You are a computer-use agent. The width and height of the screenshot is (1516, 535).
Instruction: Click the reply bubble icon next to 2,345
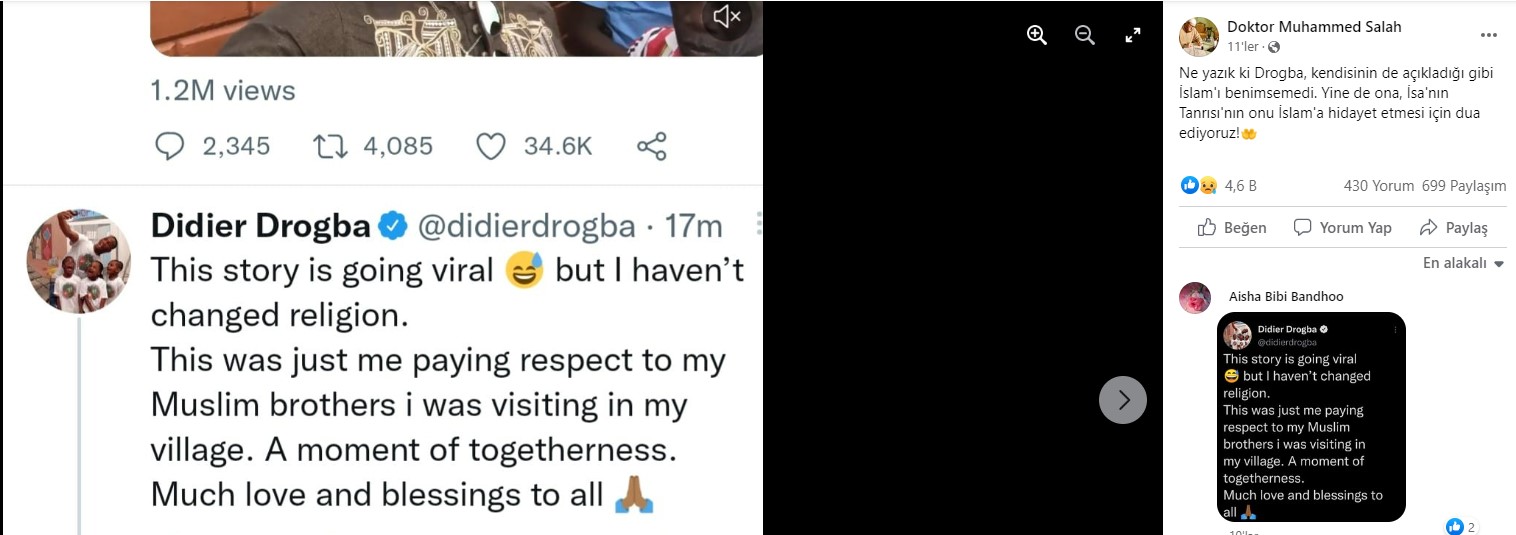coord(171,146)
